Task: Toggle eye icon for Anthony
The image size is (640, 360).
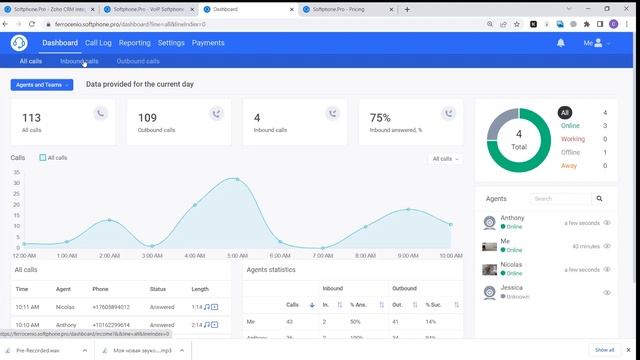Action: 607,223
